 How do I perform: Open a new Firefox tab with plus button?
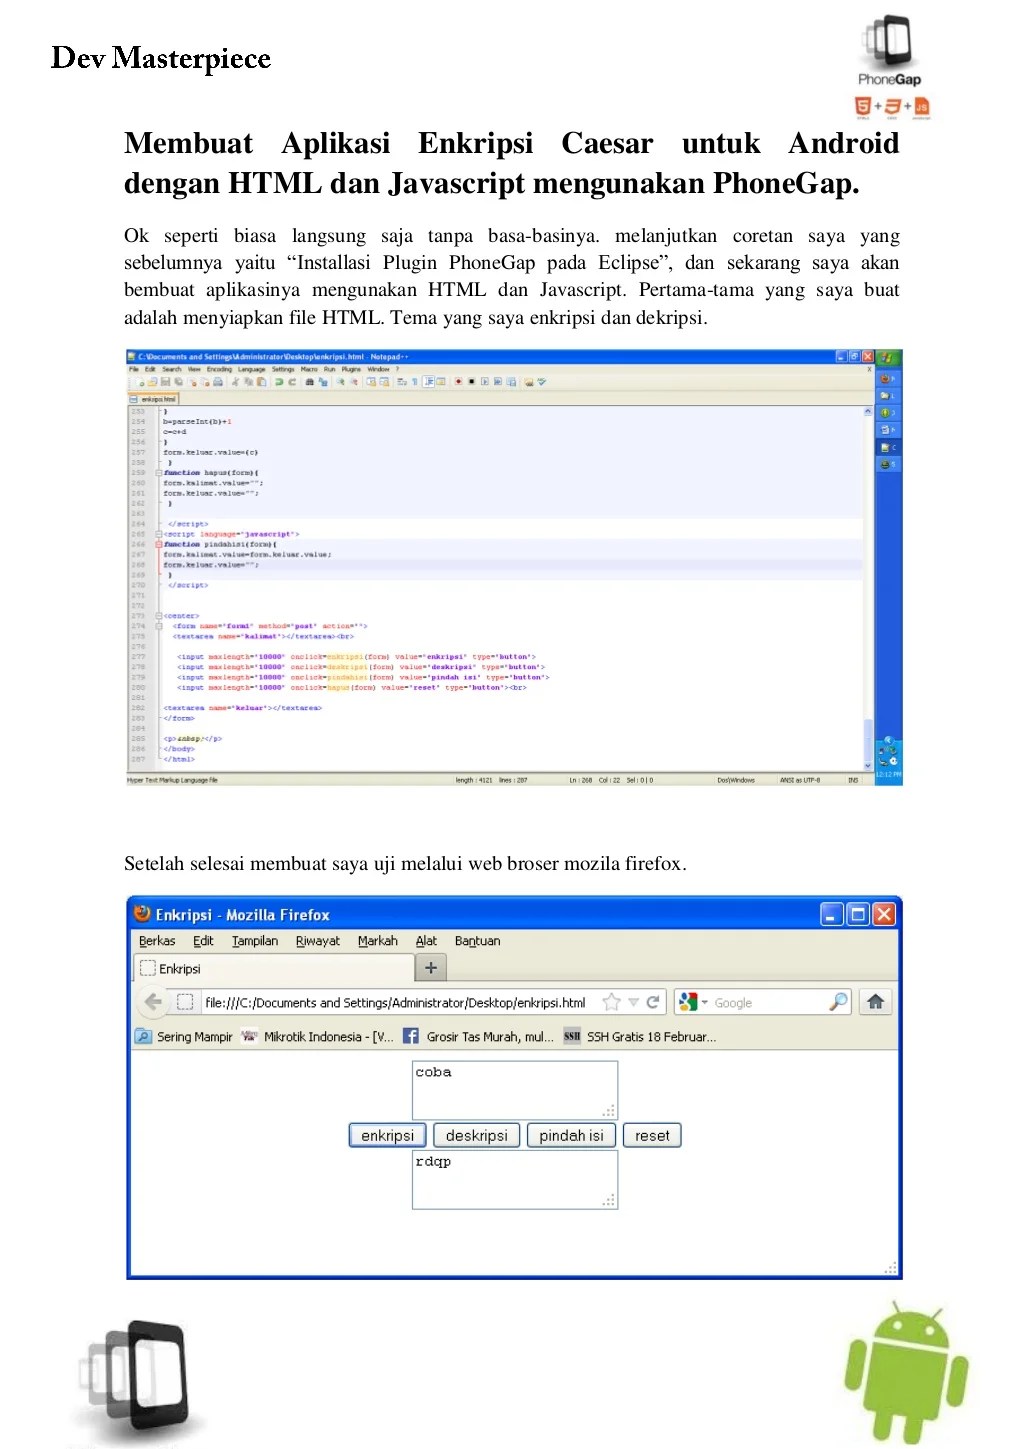(431, 968)
